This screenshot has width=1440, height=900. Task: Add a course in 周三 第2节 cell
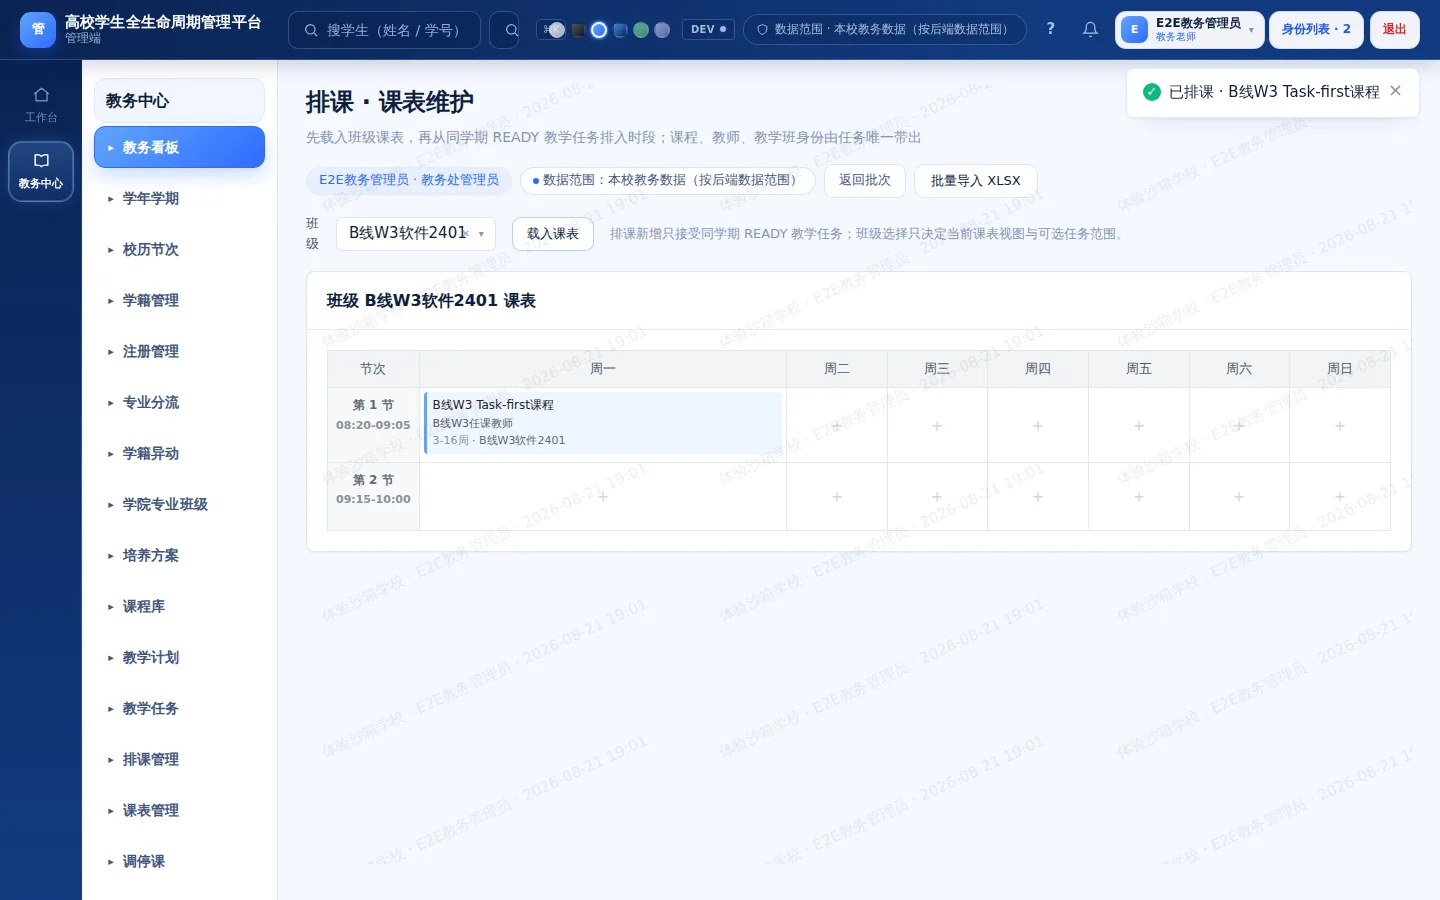pos(937,496)
